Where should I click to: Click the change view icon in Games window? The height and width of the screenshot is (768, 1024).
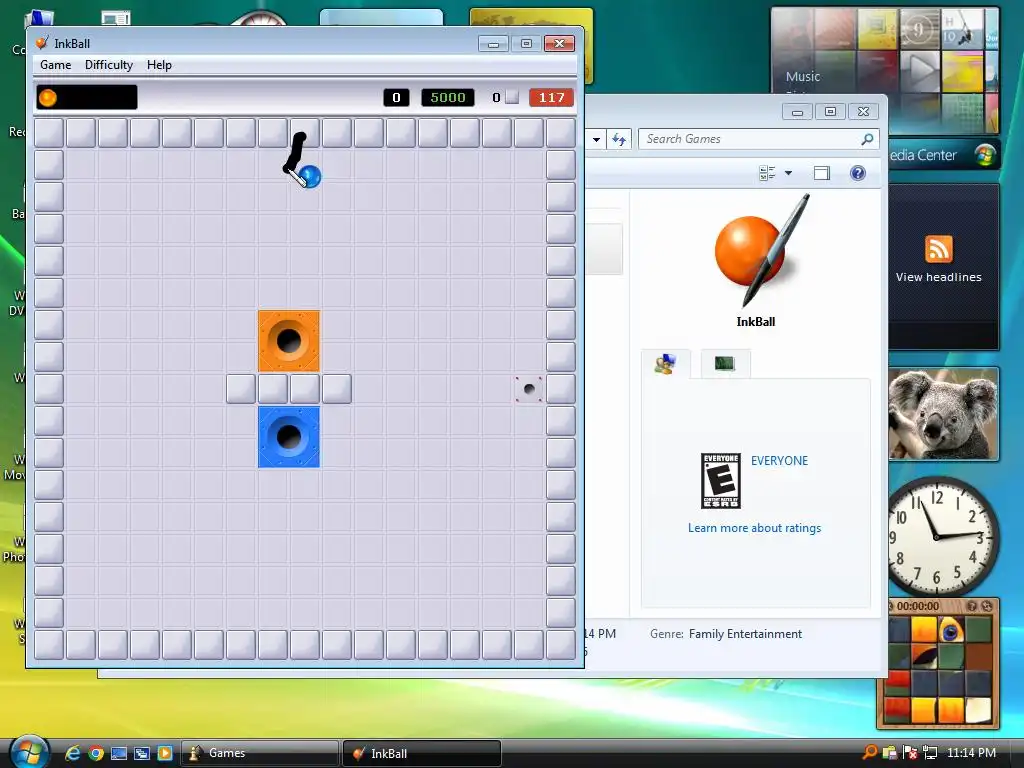coord(767,173)
